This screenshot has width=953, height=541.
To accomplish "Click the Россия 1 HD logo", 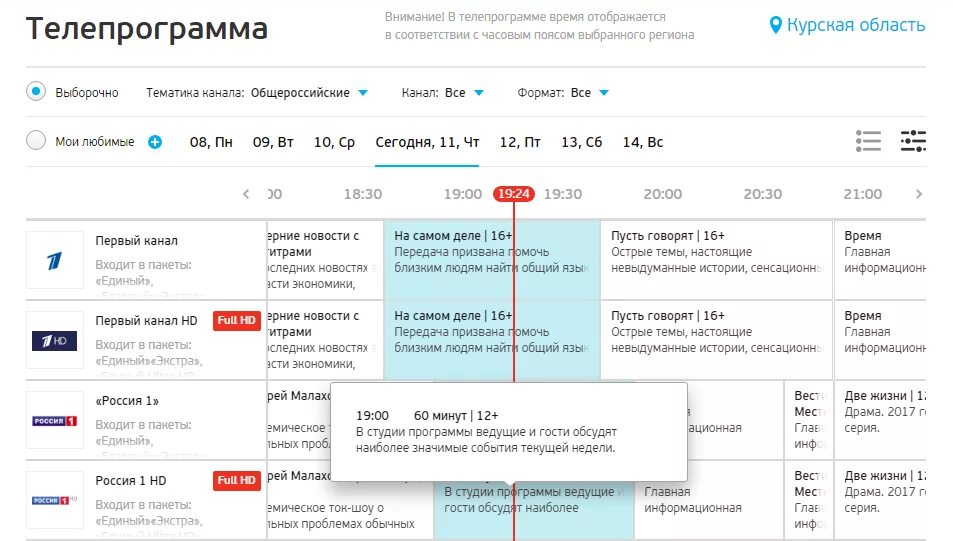I will coord(55,499).
